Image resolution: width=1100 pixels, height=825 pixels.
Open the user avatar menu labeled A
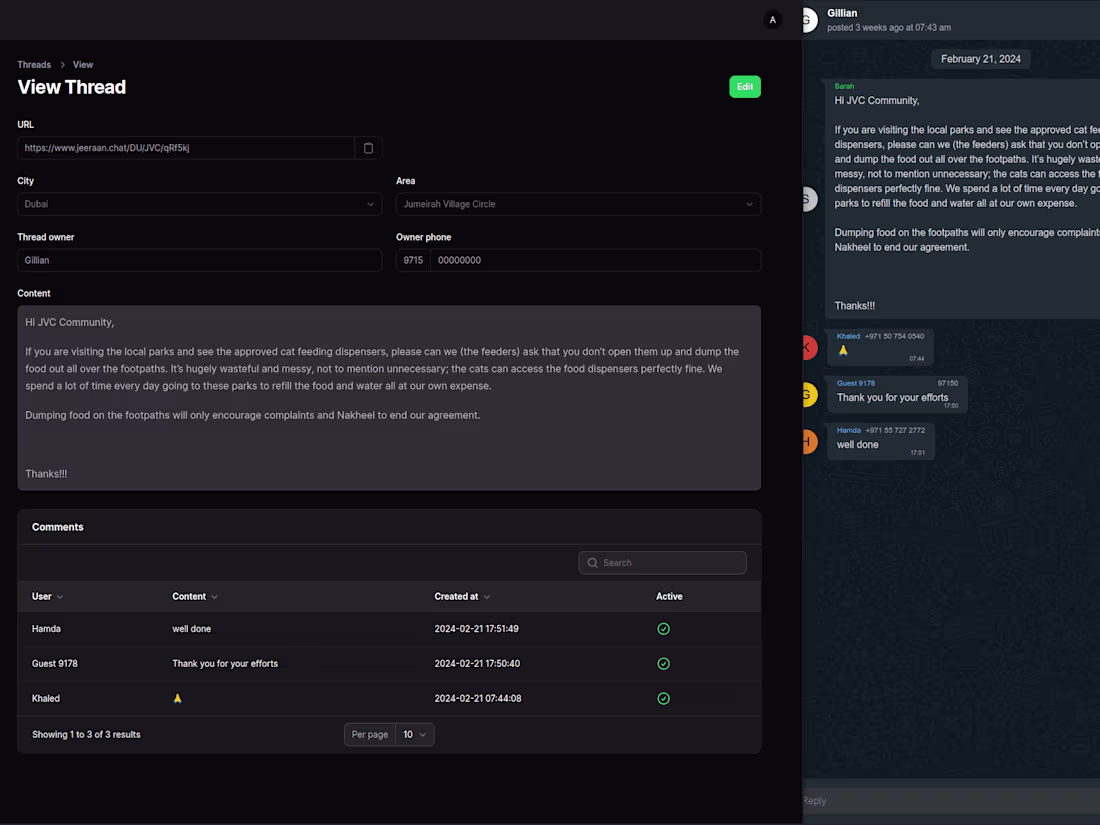point(772,20)
